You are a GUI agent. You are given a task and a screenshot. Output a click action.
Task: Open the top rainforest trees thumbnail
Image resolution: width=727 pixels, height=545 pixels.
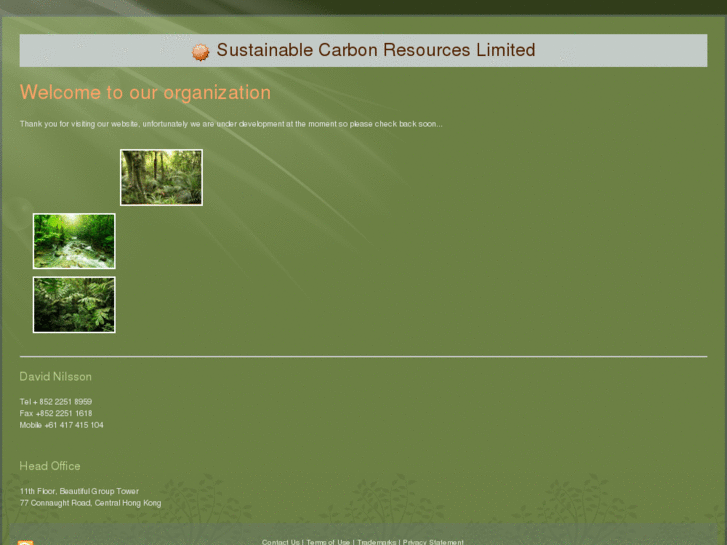pyautogui.click(x=161, y=177)
